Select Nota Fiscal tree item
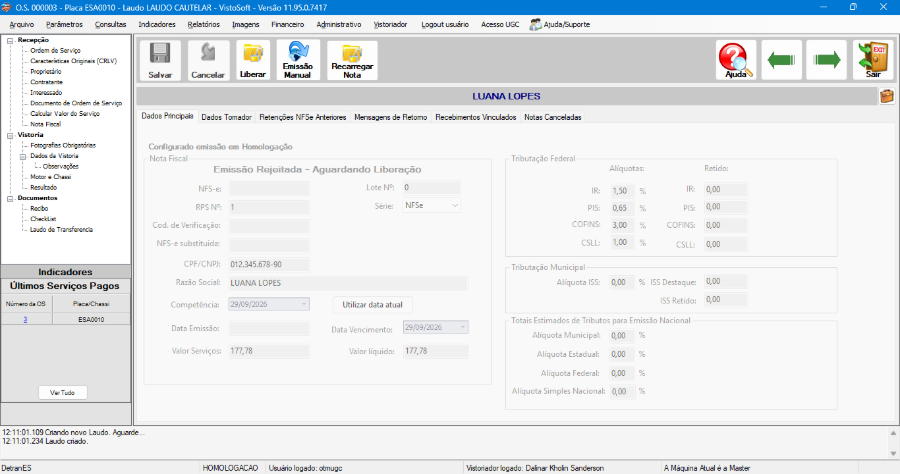 tap(45, 124)
